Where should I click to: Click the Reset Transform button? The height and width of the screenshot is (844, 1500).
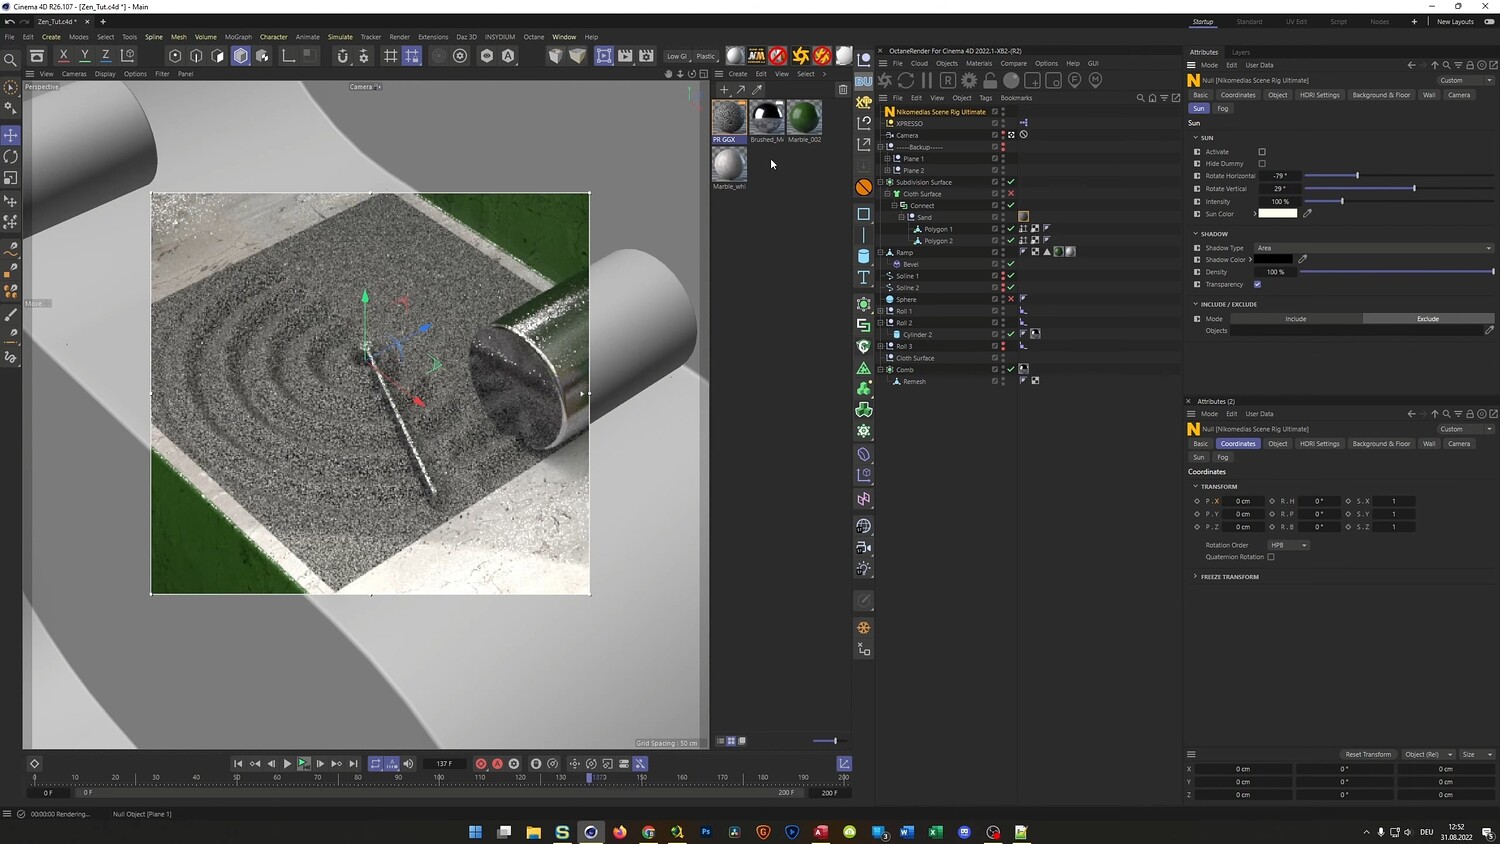[1368, 754]
